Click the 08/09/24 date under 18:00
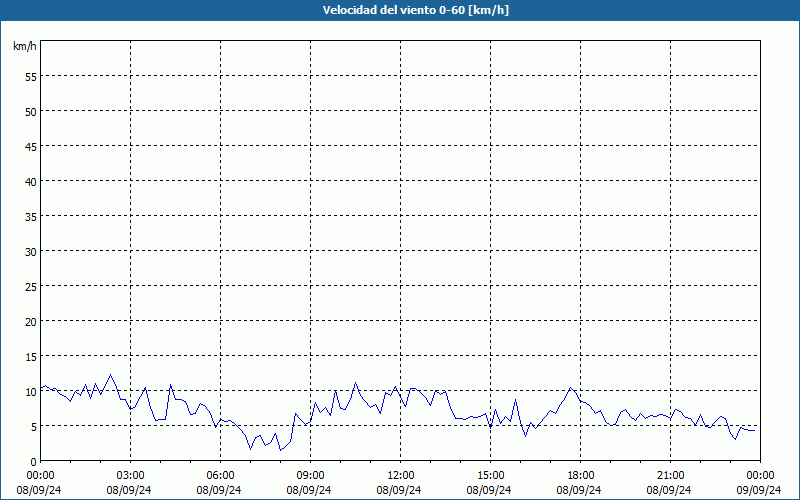Viewport: 800px width, 500px height. [x=579, y=490]
